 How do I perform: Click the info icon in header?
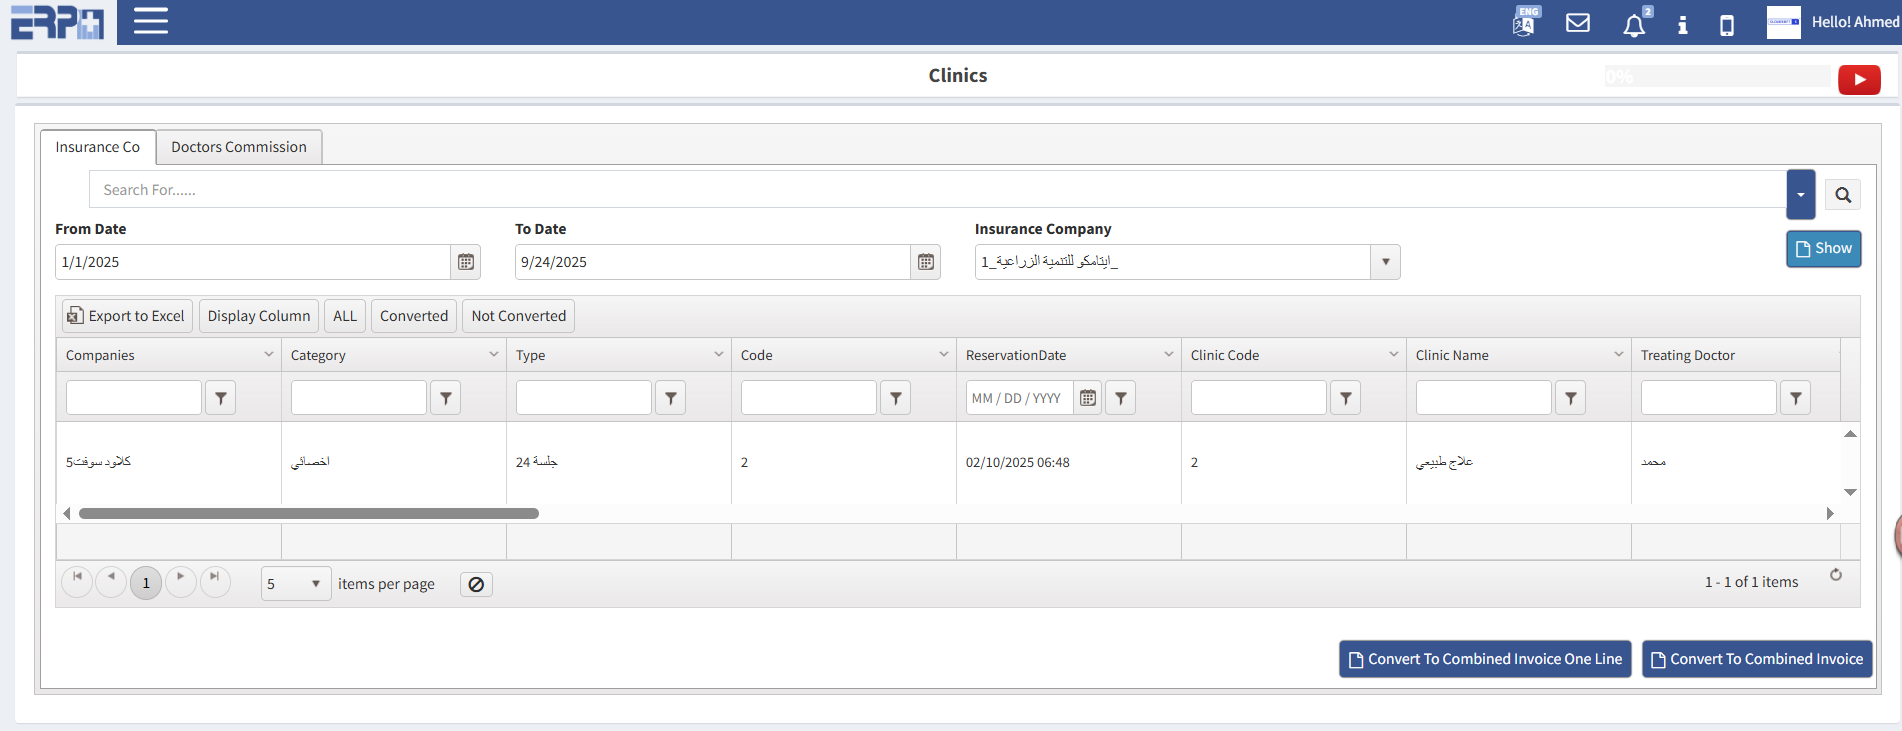[x=1682, y=25]
